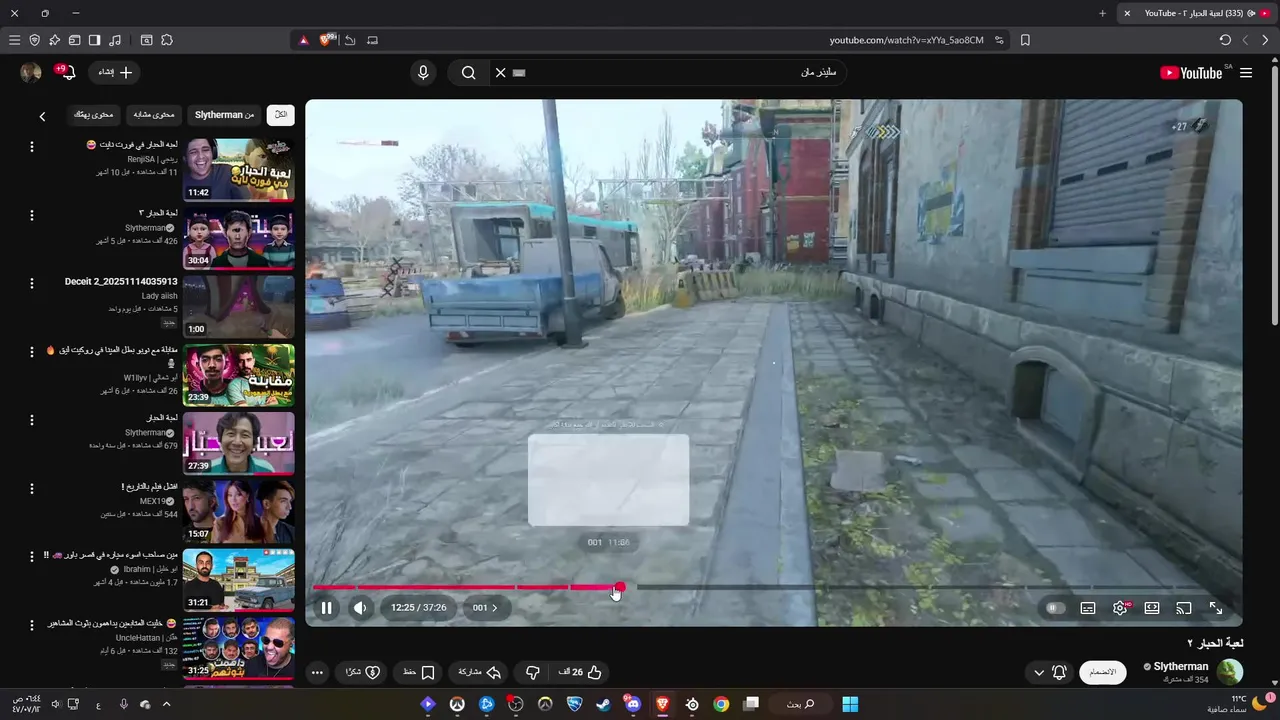Select the من Slytherman filter chip

(x=224, y=115)
